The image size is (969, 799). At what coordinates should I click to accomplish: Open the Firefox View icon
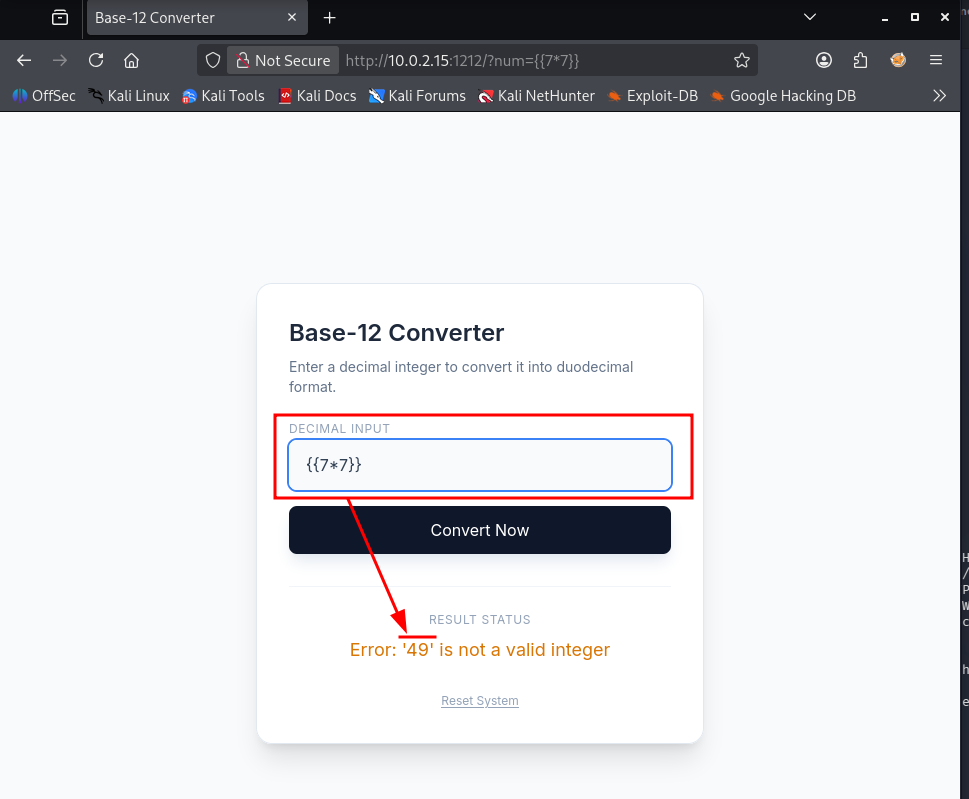(x=60, y=17)
